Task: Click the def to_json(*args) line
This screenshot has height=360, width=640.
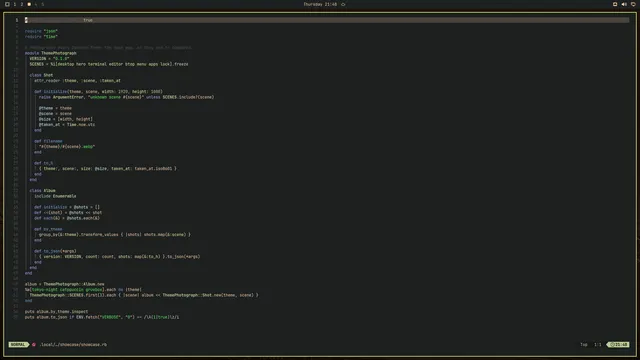Action: click(x=55, y=251)
